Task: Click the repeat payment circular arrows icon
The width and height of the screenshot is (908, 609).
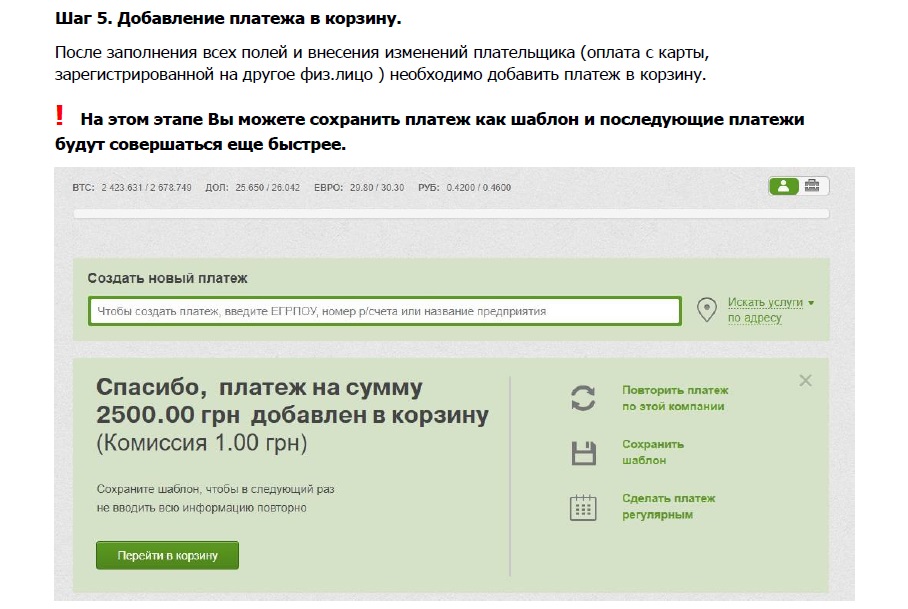Action: pos(583,398)
